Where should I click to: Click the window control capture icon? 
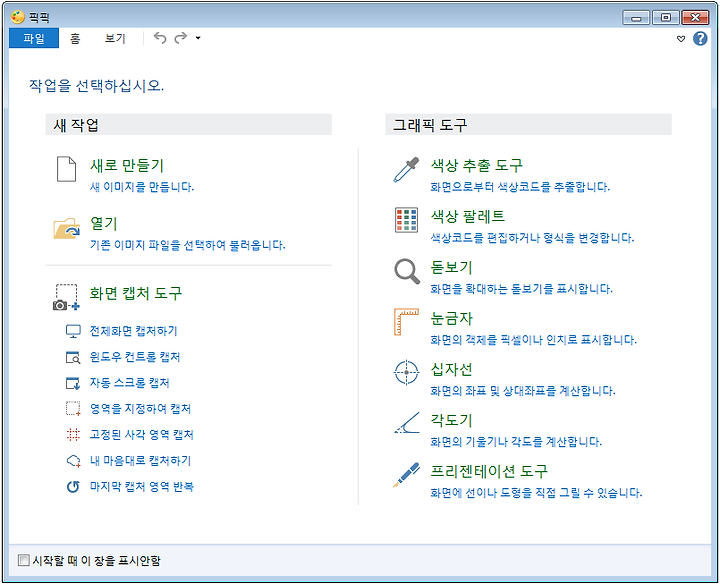pyautogui.click(x=73, y=357)
